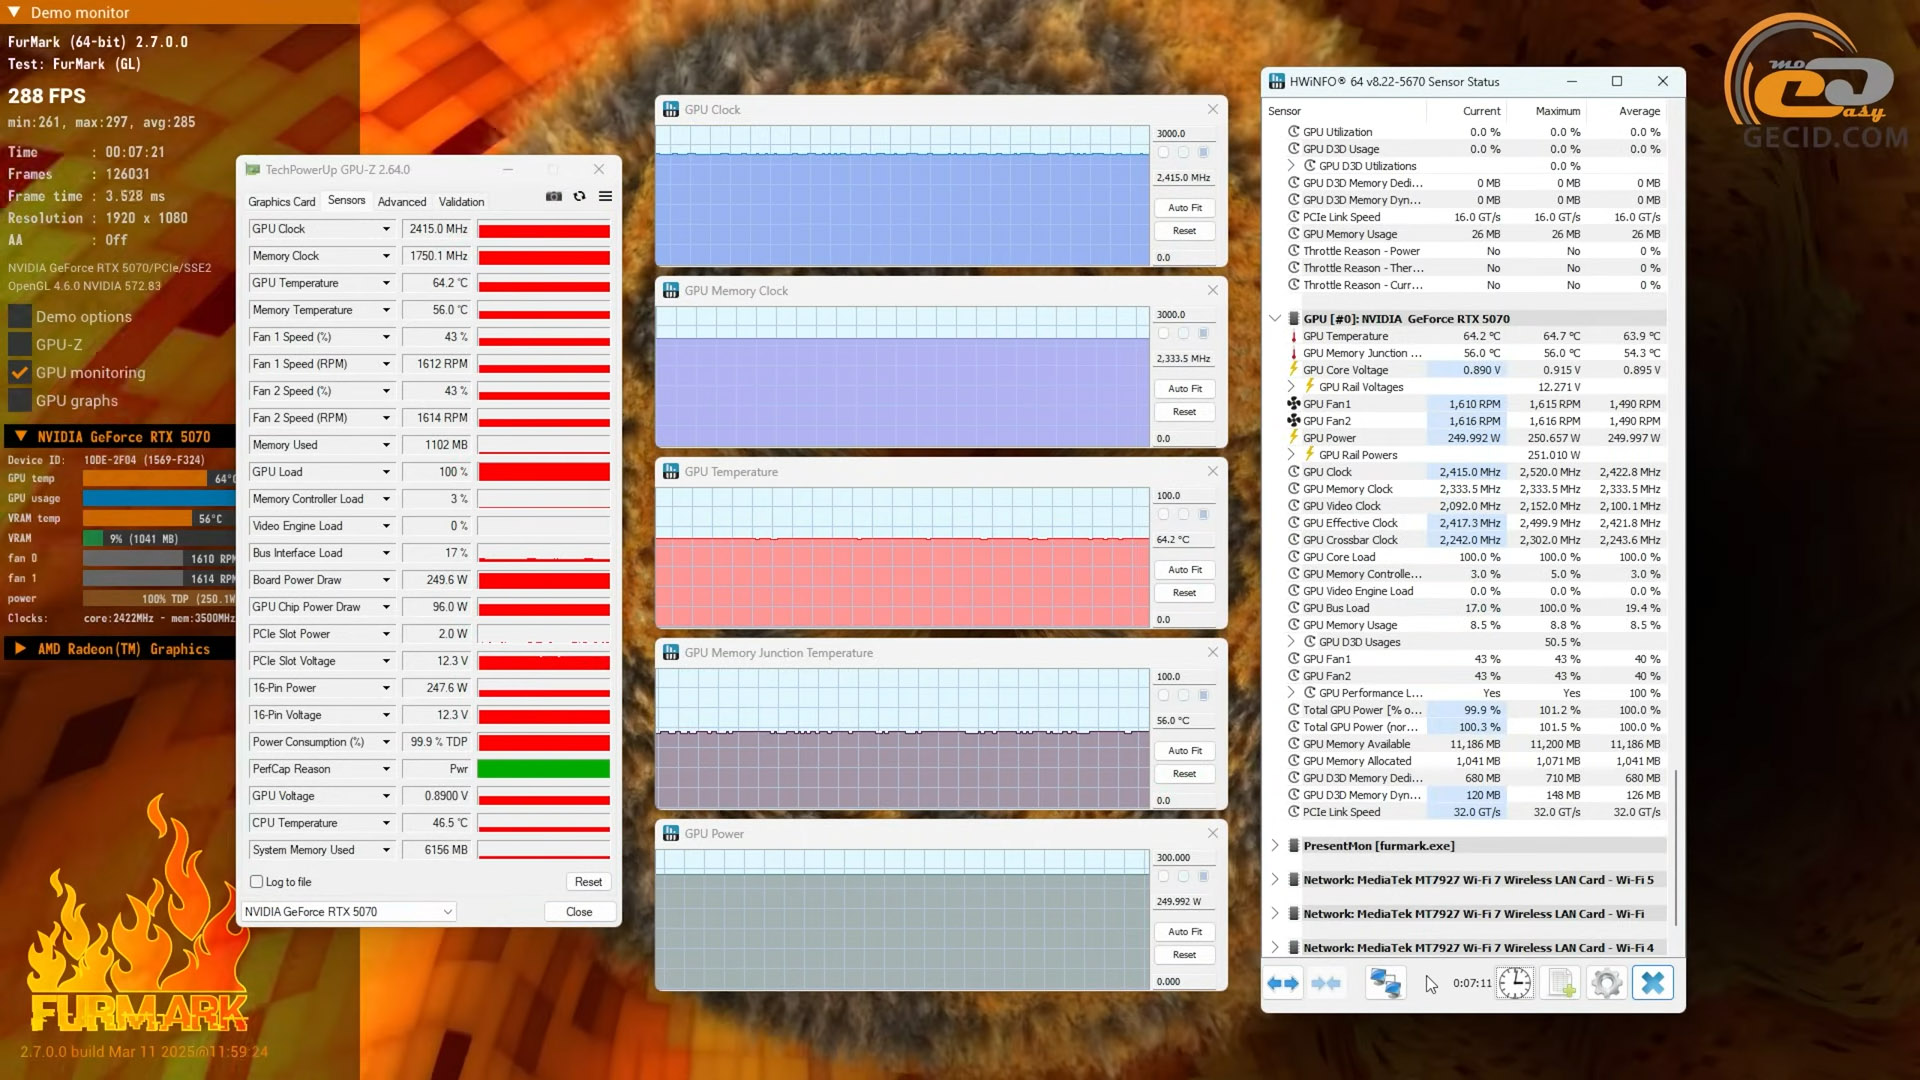The width and height of the screenshot is (1920, 1080).
Task: Open NVIDIA GeForce RTX 5070 device combo box
Action: (x=349, y=912)
